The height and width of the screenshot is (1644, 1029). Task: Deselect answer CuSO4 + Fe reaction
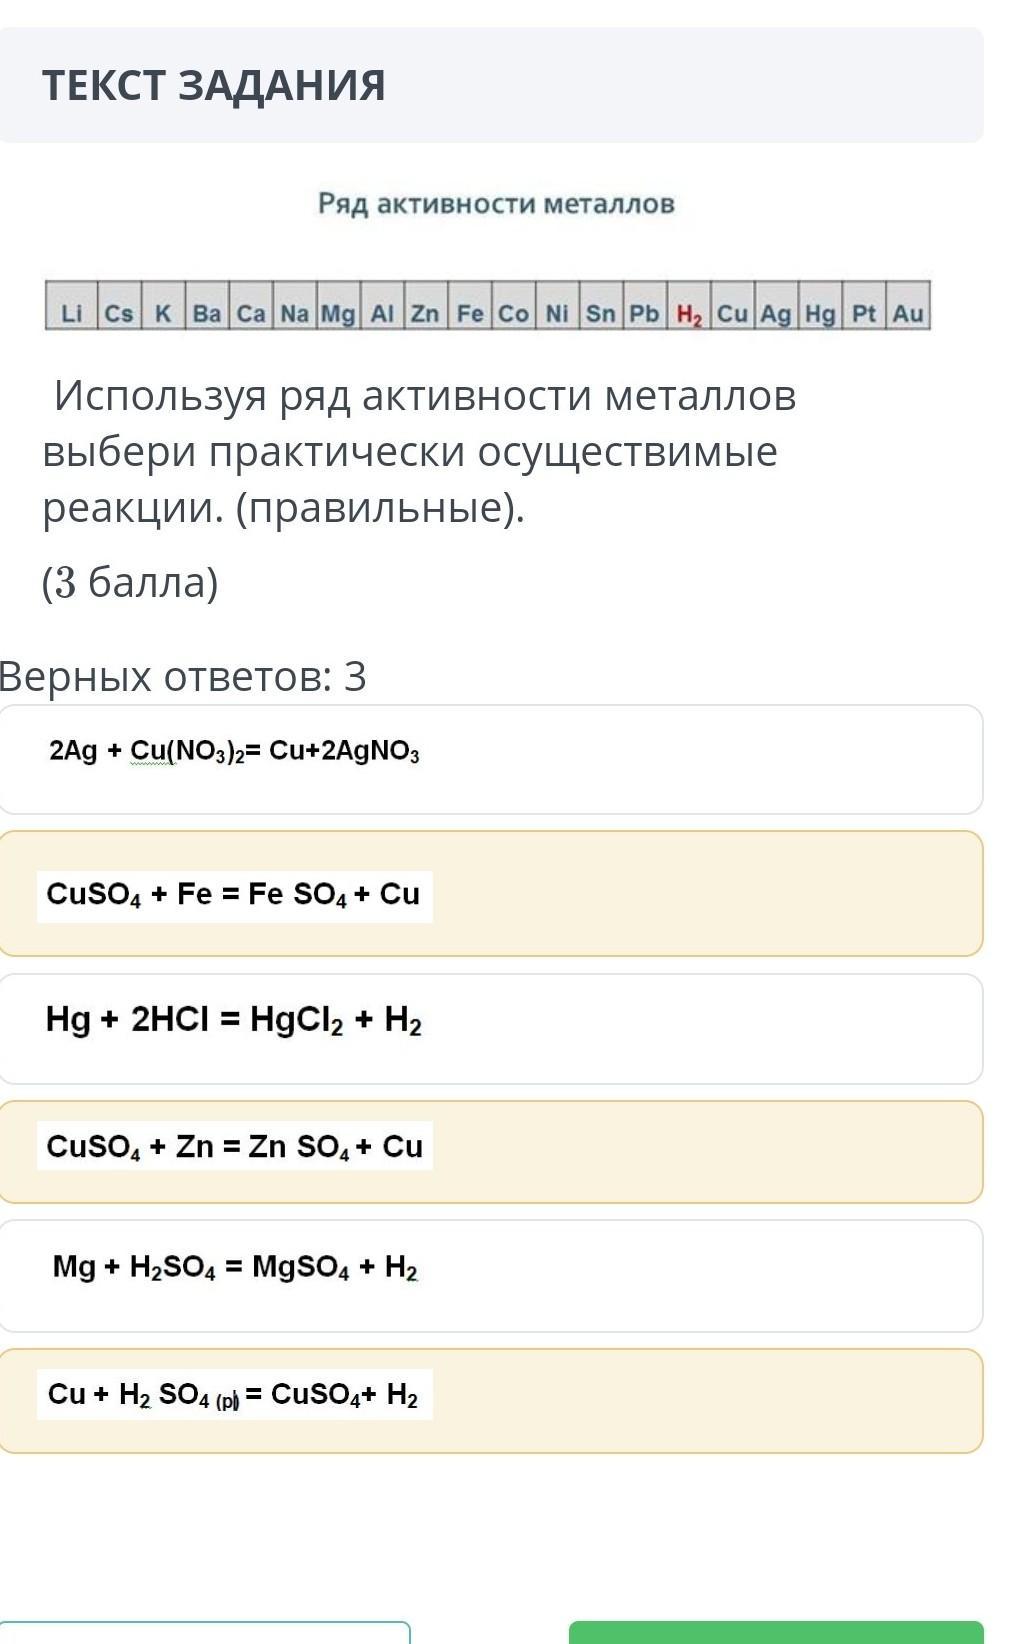490,893
